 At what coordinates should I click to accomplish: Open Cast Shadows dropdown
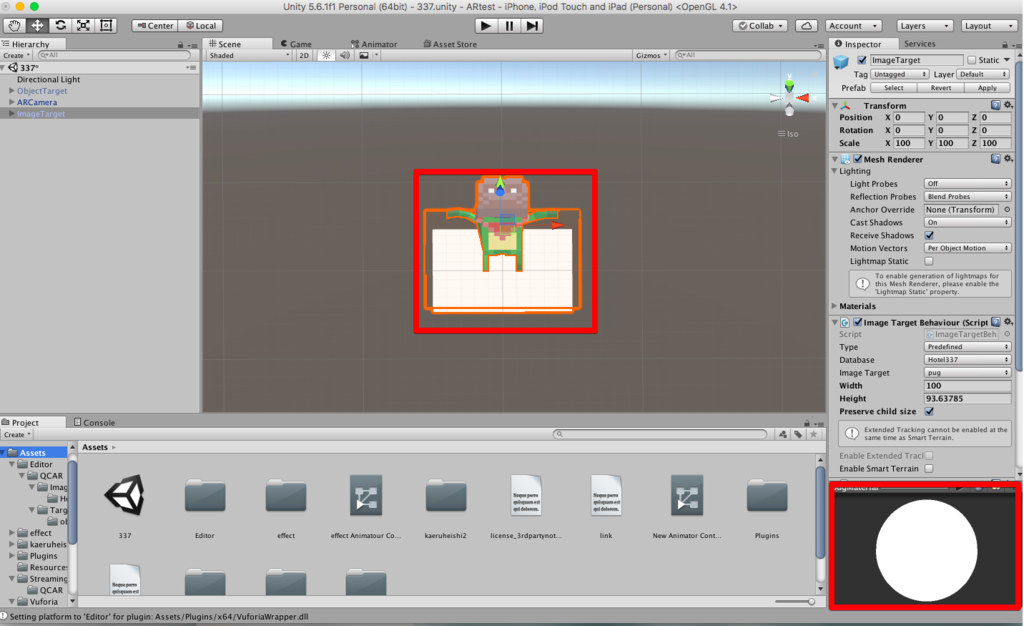pos(967,223)
